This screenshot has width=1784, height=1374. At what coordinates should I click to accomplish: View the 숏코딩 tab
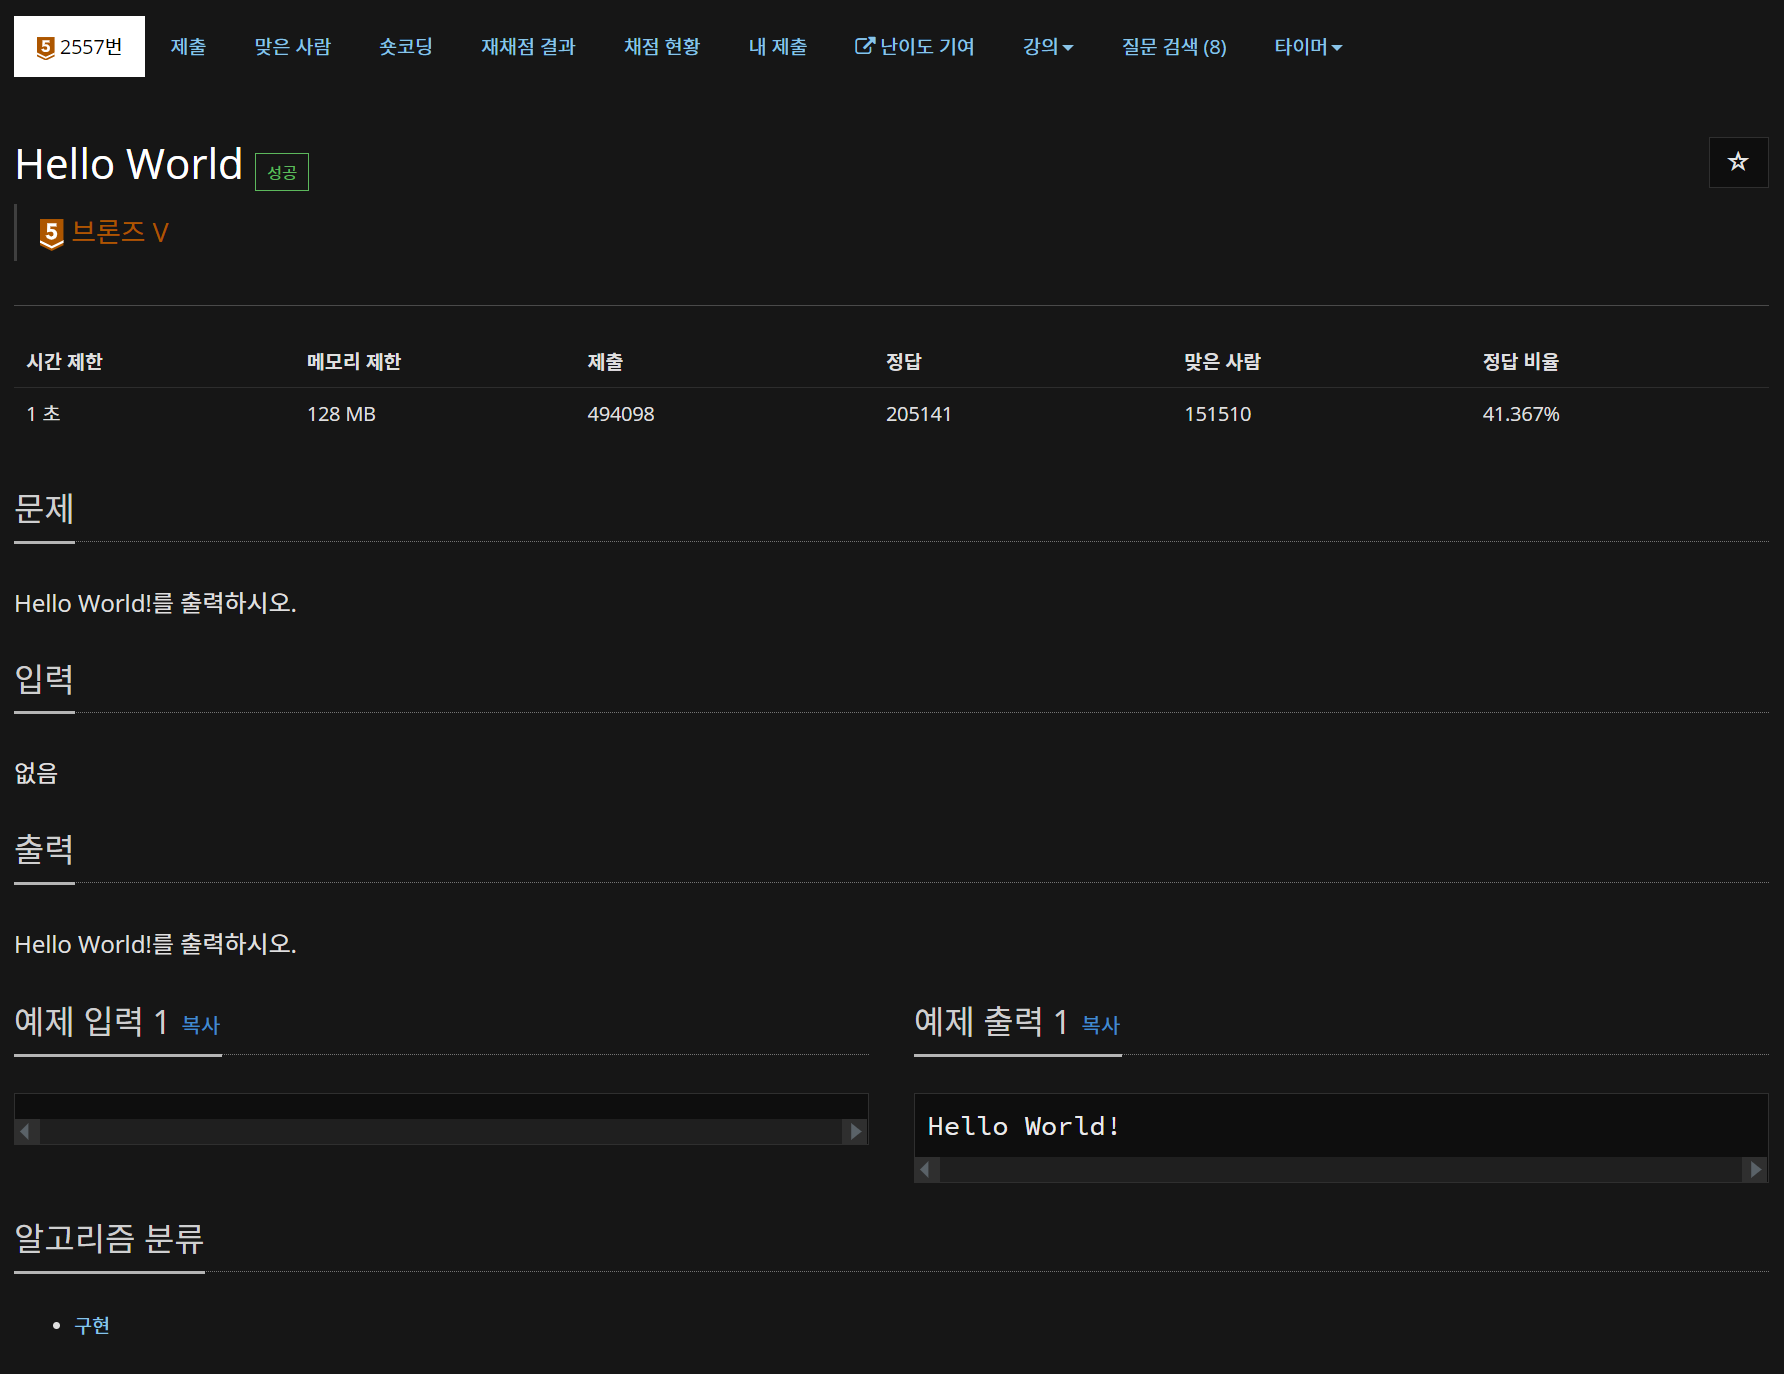coord(405,46)
